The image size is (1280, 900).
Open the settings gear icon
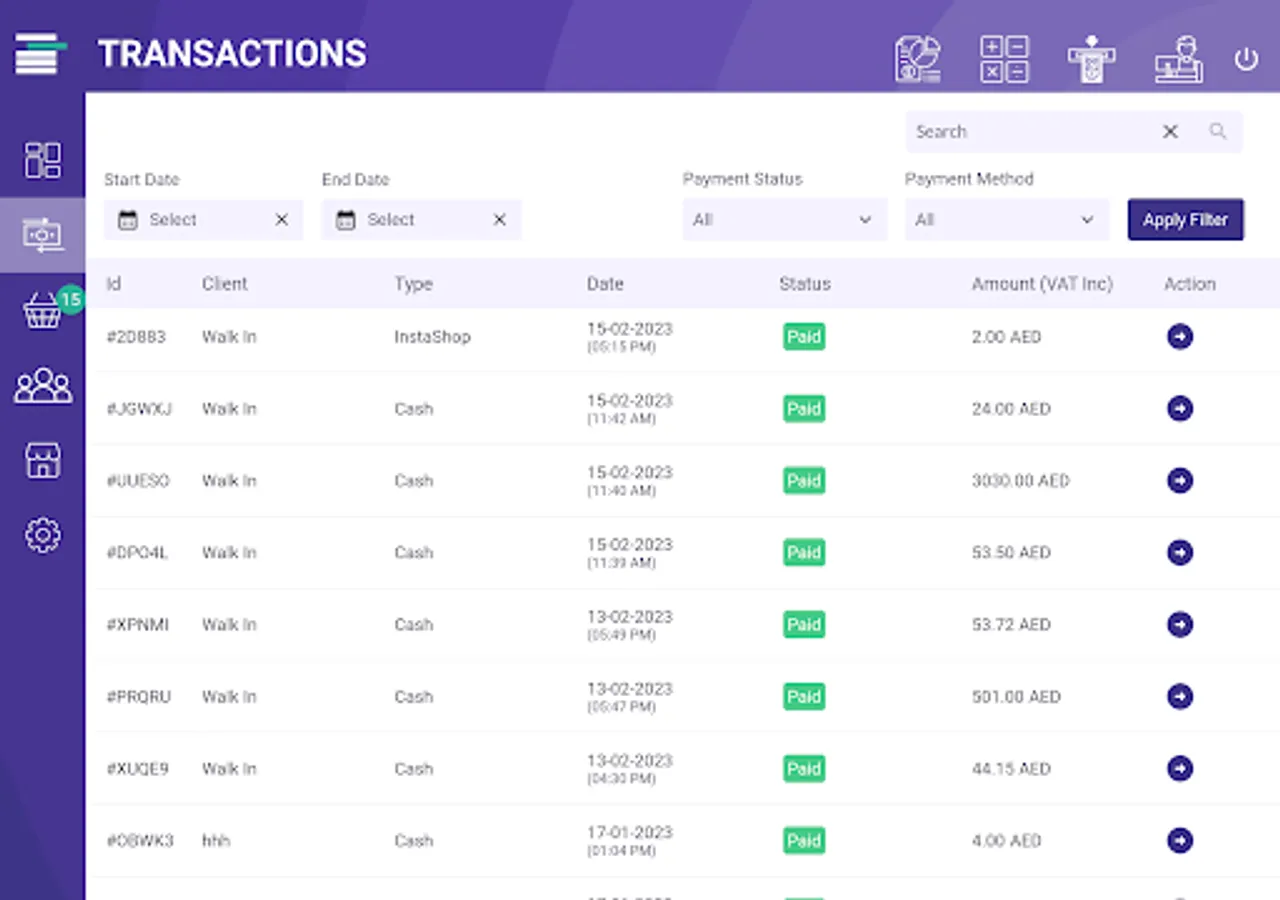[42, 535]
